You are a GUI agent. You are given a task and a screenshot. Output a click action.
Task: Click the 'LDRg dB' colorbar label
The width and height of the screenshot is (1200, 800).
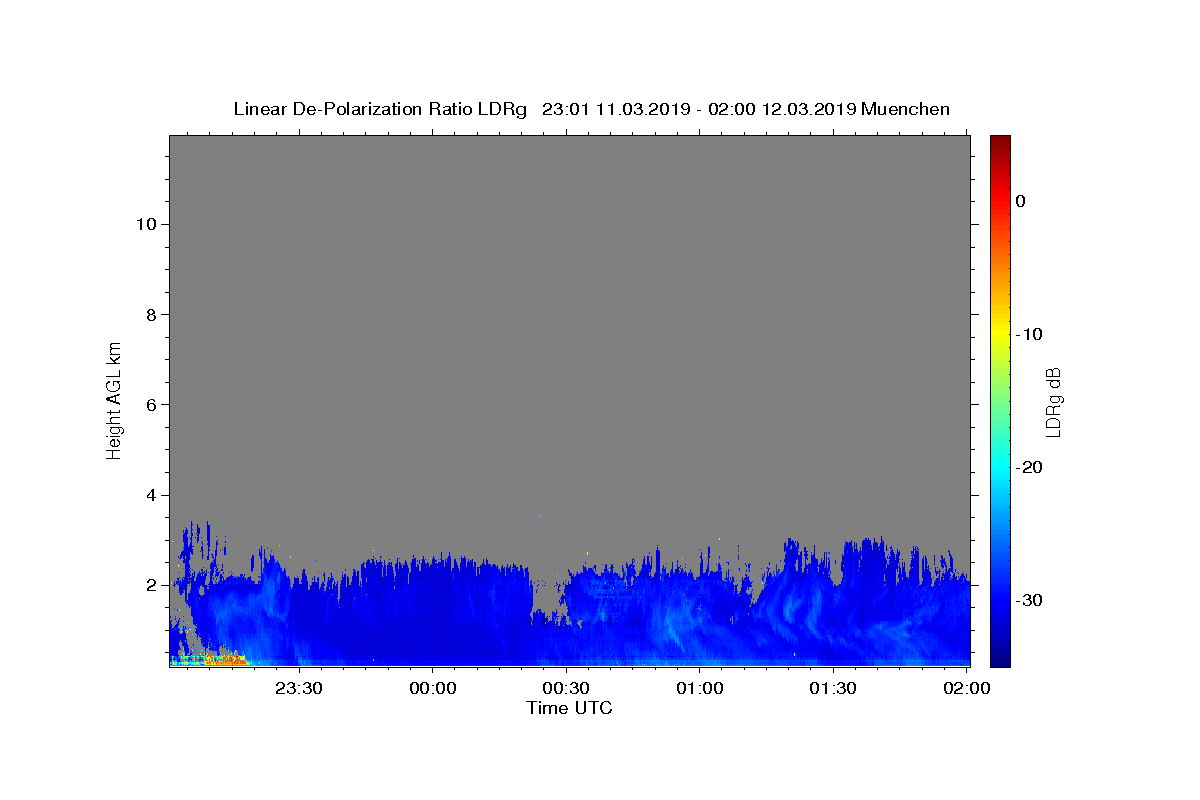pyautogui.click(x=1053, y=401)
